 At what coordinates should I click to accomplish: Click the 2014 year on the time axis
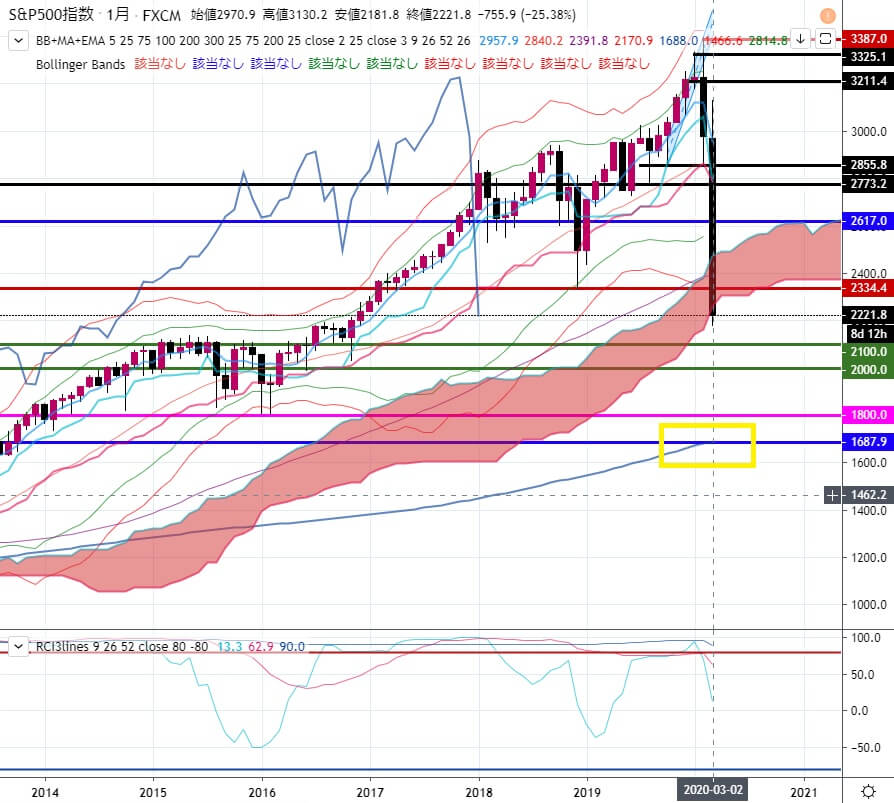tap(45, 792)
